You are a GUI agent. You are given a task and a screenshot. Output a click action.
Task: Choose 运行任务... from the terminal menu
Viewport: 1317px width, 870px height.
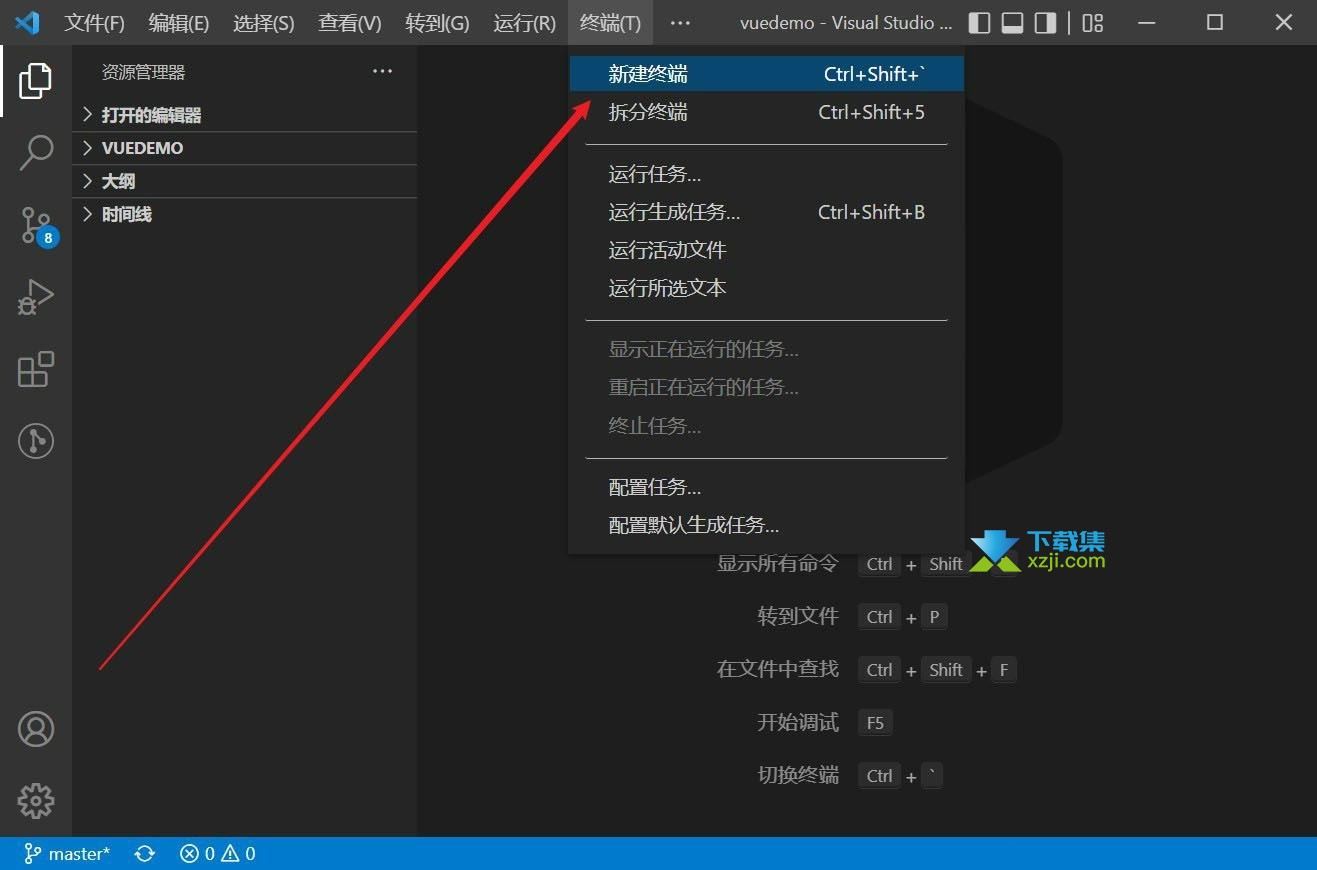click(767, 174)
